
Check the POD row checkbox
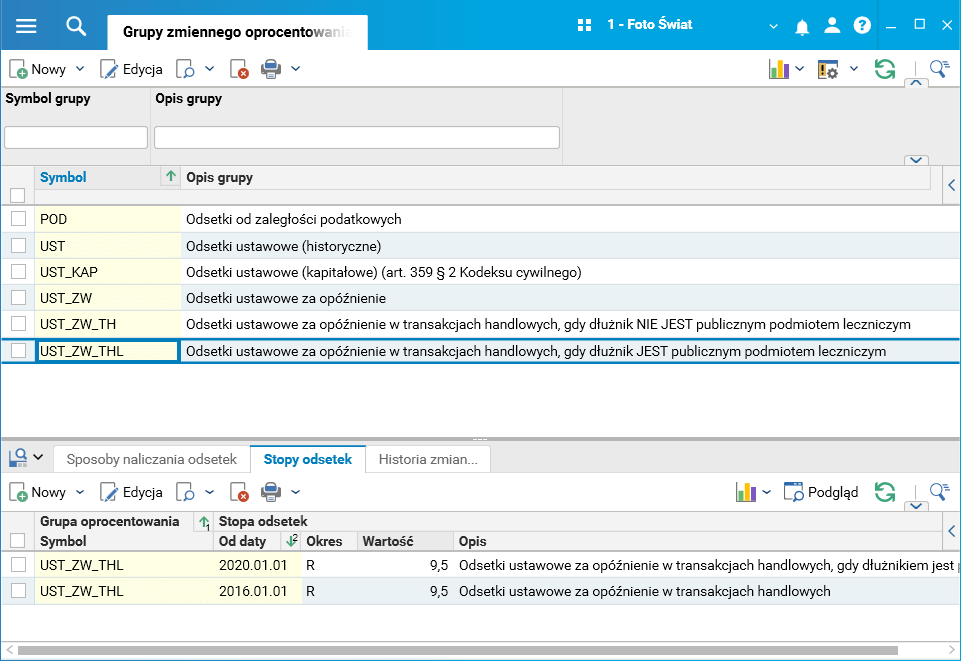(18, 219)
